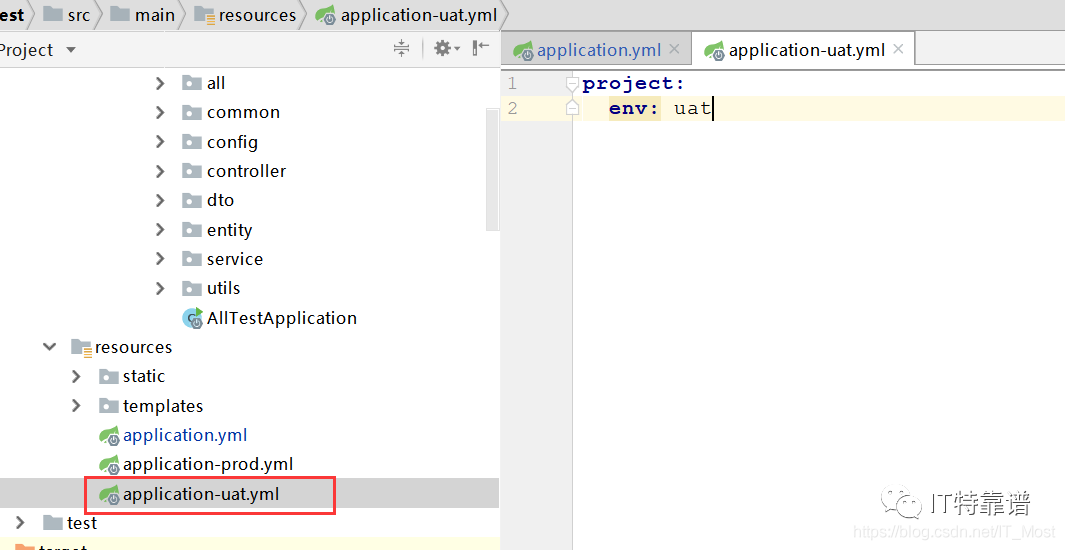Expand the static folder

coord(76,376)
